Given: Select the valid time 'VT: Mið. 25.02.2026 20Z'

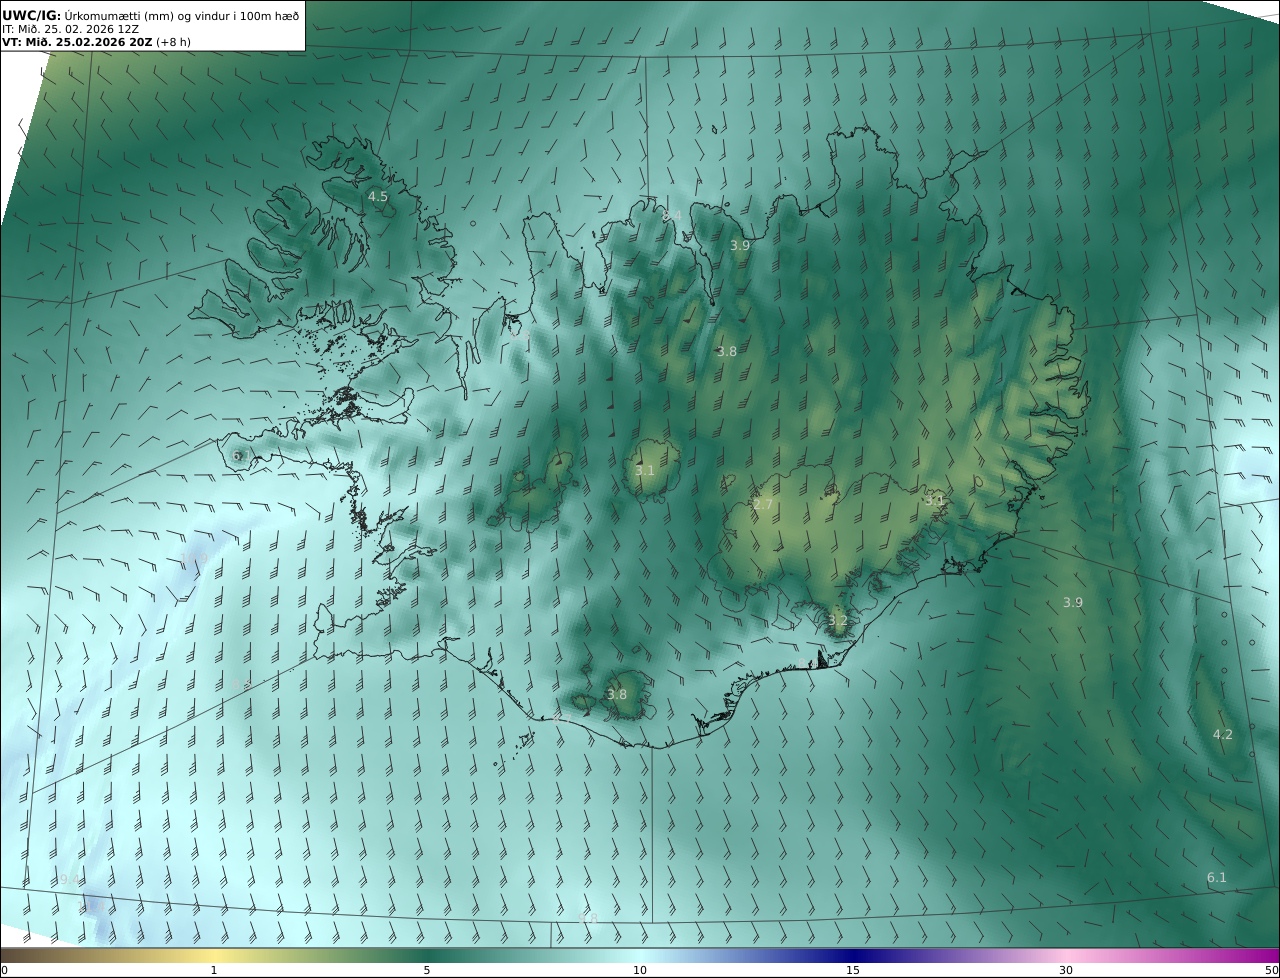Looking at the screenshot, I should click(x=77, y=42).
